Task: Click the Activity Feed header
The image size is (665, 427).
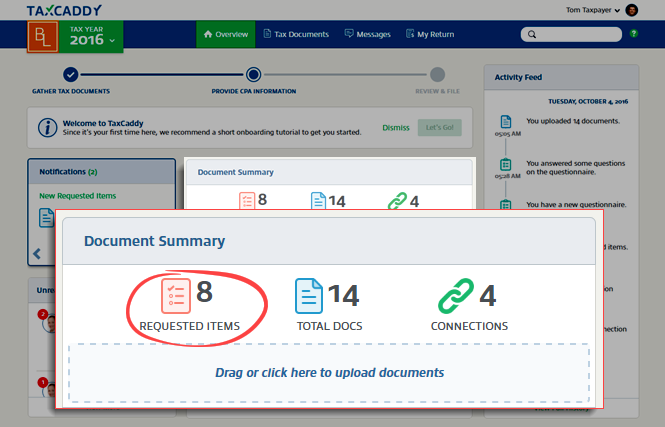Action: point(561,77)
